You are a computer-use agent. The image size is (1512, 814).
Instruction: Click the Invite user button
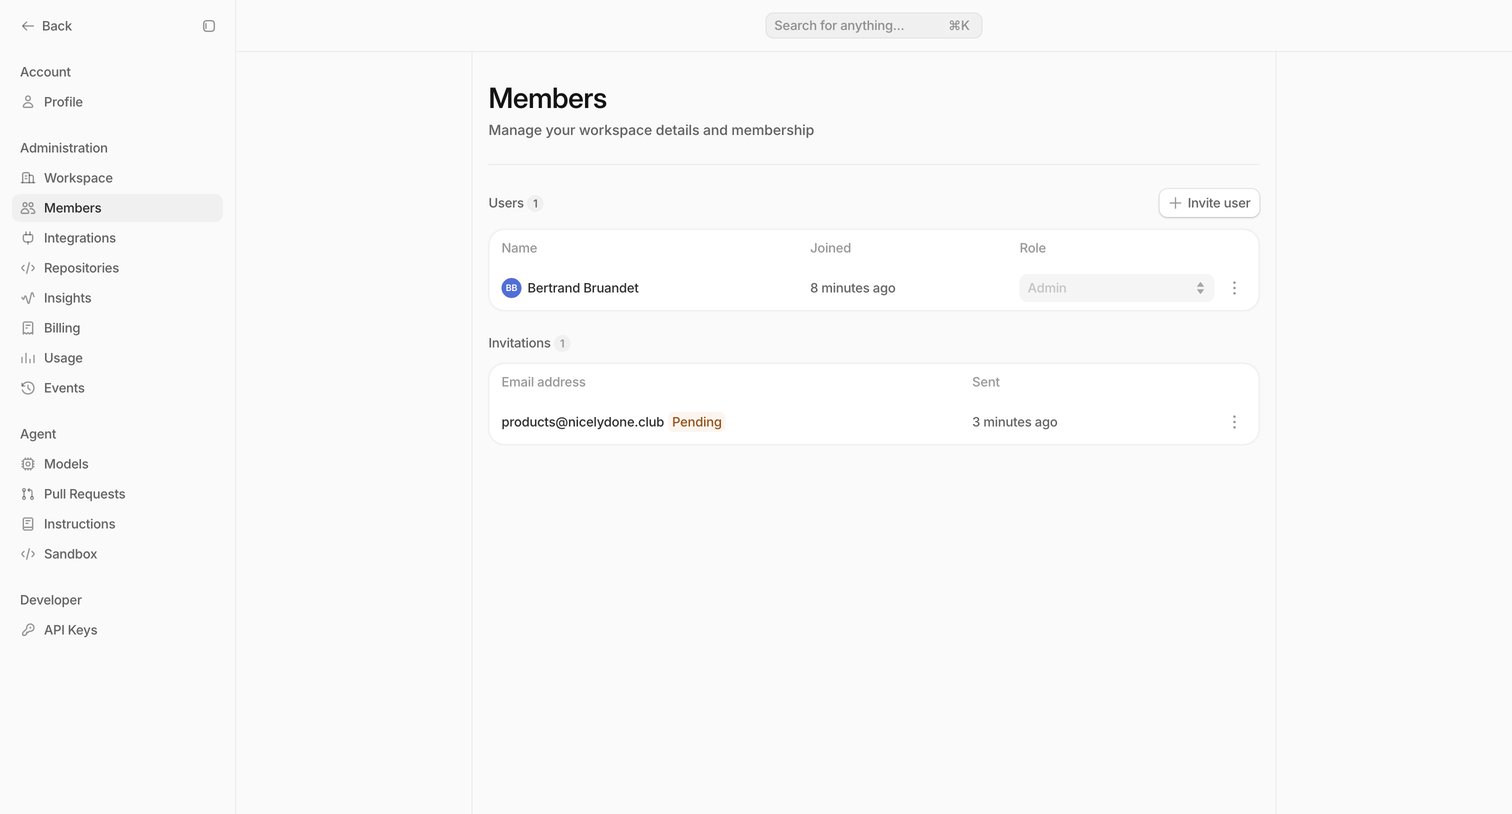1209,203
